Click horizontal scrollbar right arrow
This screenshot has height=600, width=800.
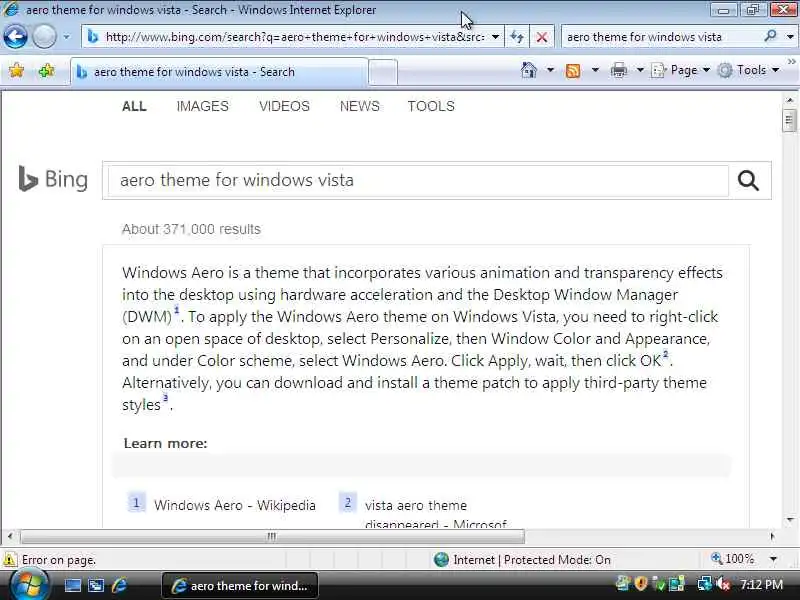point(772,536)
